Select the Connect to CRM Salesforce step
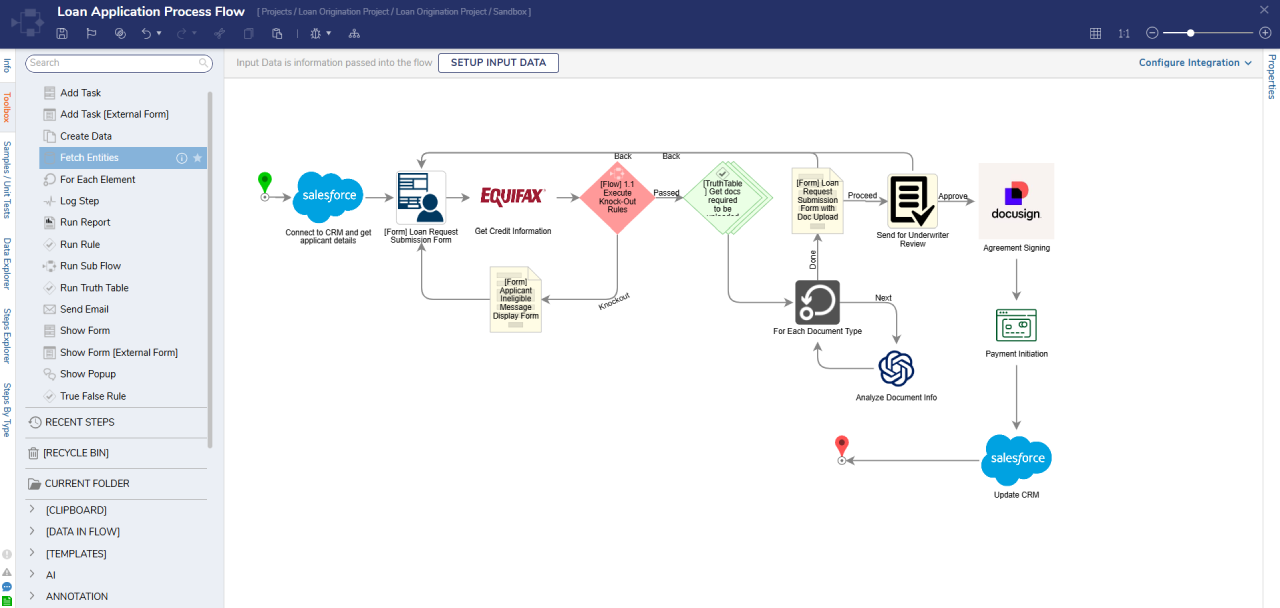1280x608 pixels. [x=328, y=197]
